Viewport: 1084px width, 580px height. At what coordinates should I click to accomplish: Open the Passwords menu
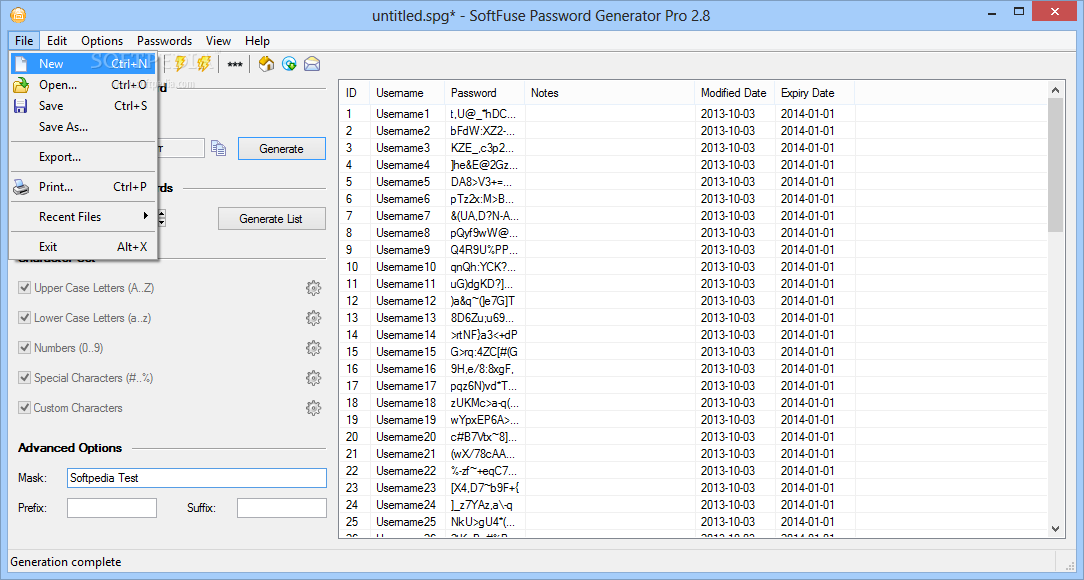point(165,41)
